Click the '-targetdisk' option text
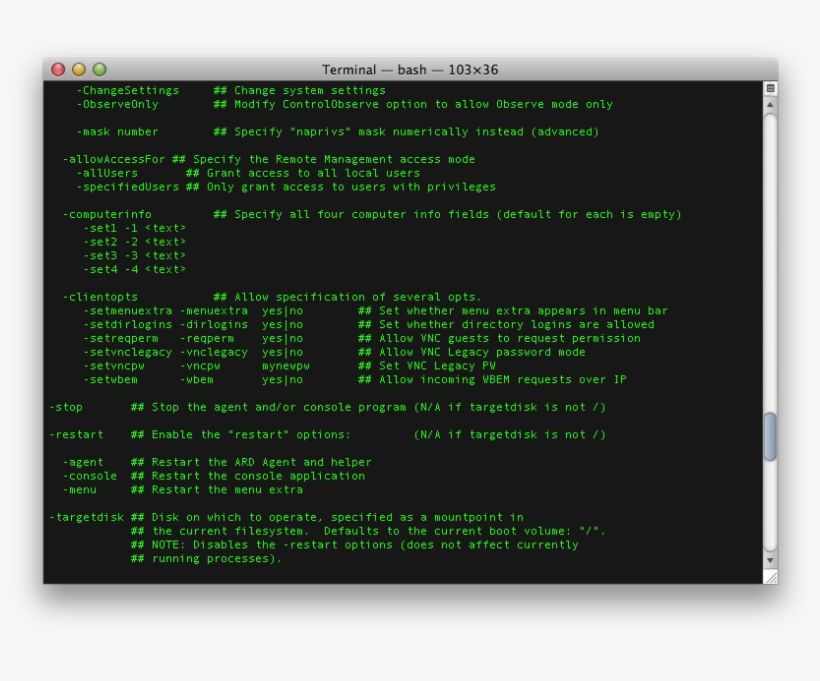 86,517
